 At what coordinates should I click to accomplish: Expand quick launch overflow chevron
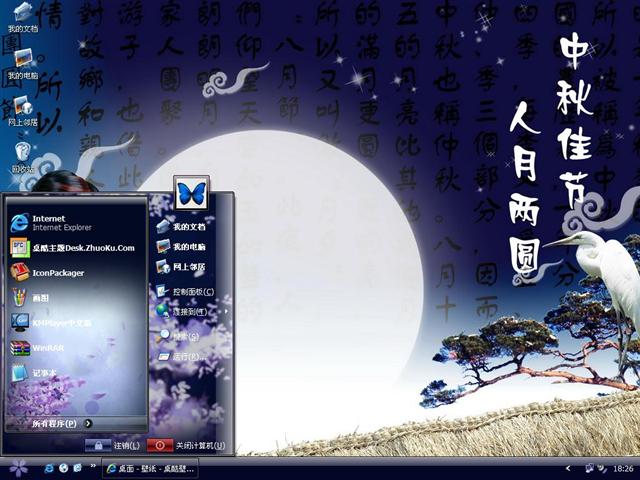click(x=93, y=466)
